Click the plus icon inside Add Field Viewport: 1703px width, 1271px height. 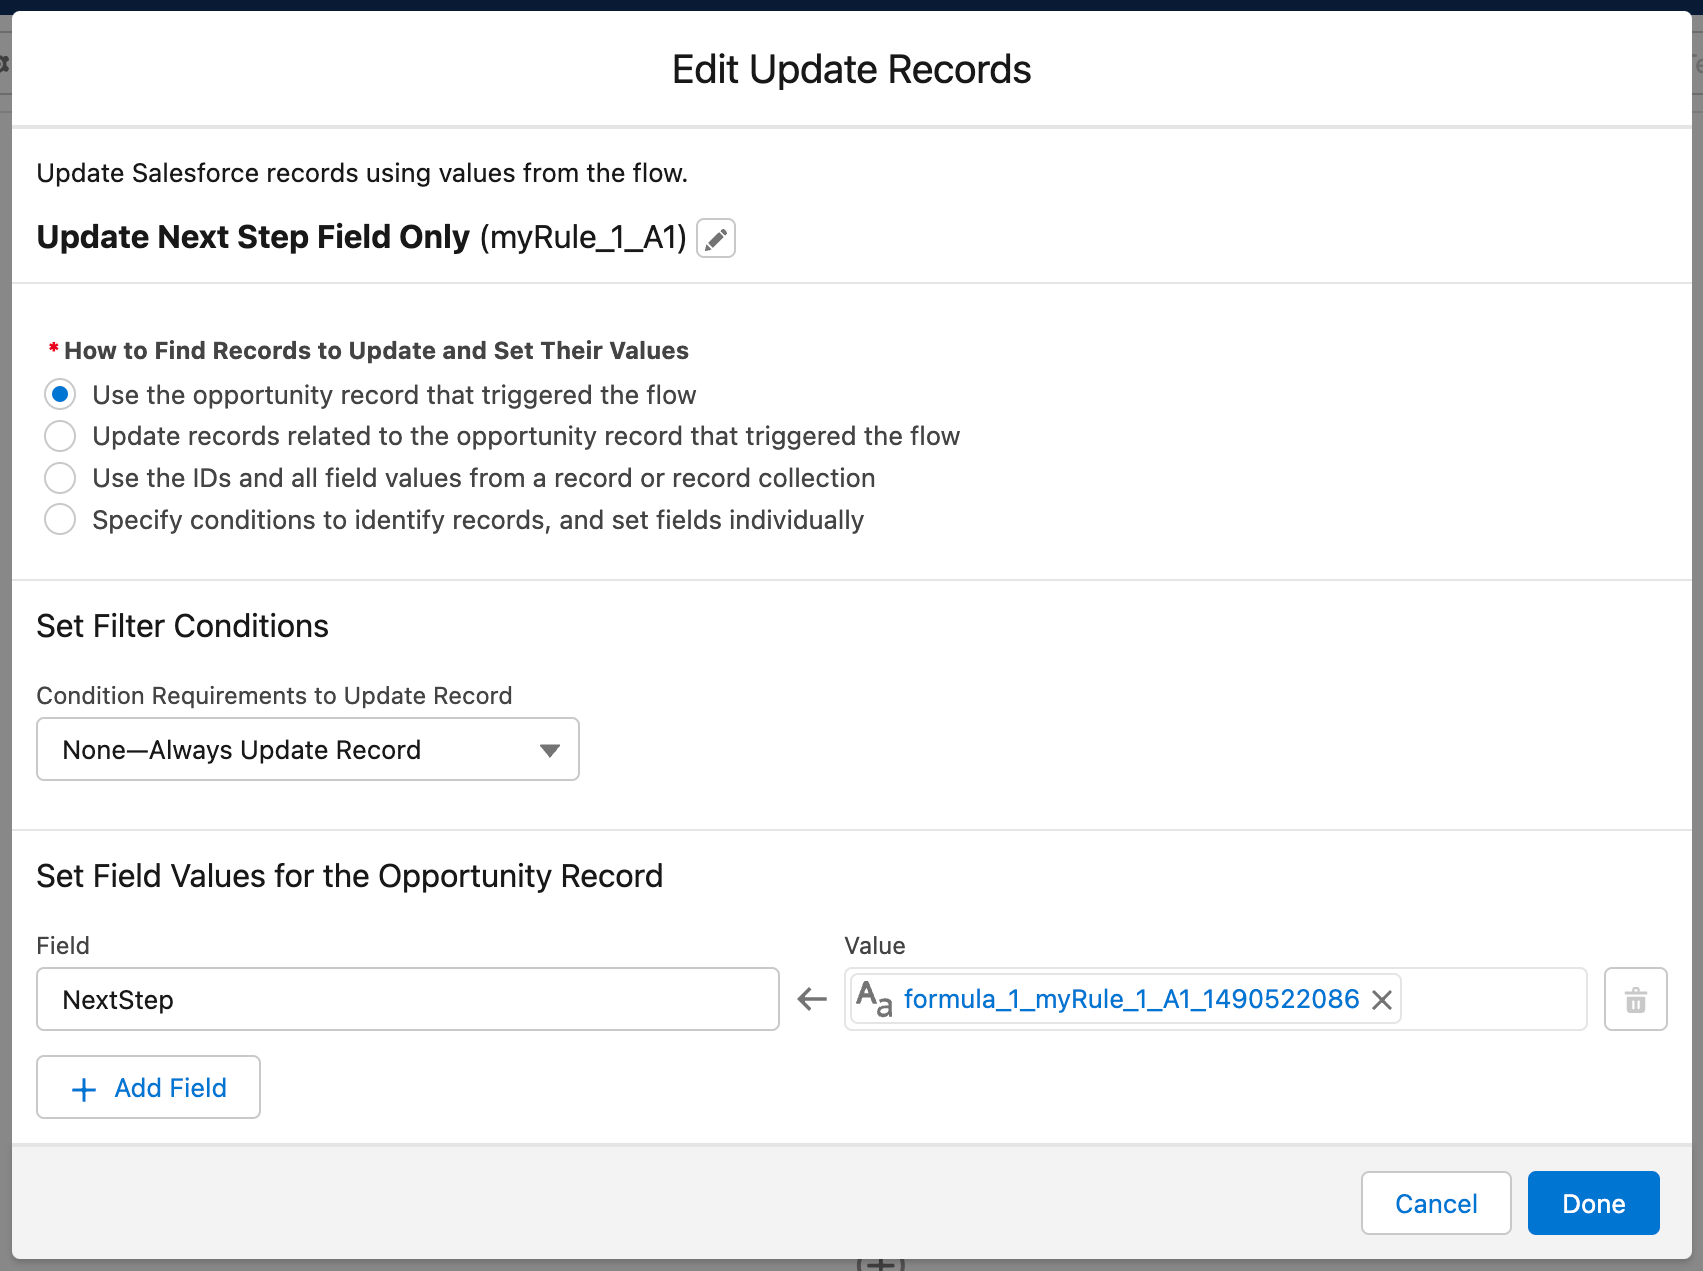[85, 1089]
